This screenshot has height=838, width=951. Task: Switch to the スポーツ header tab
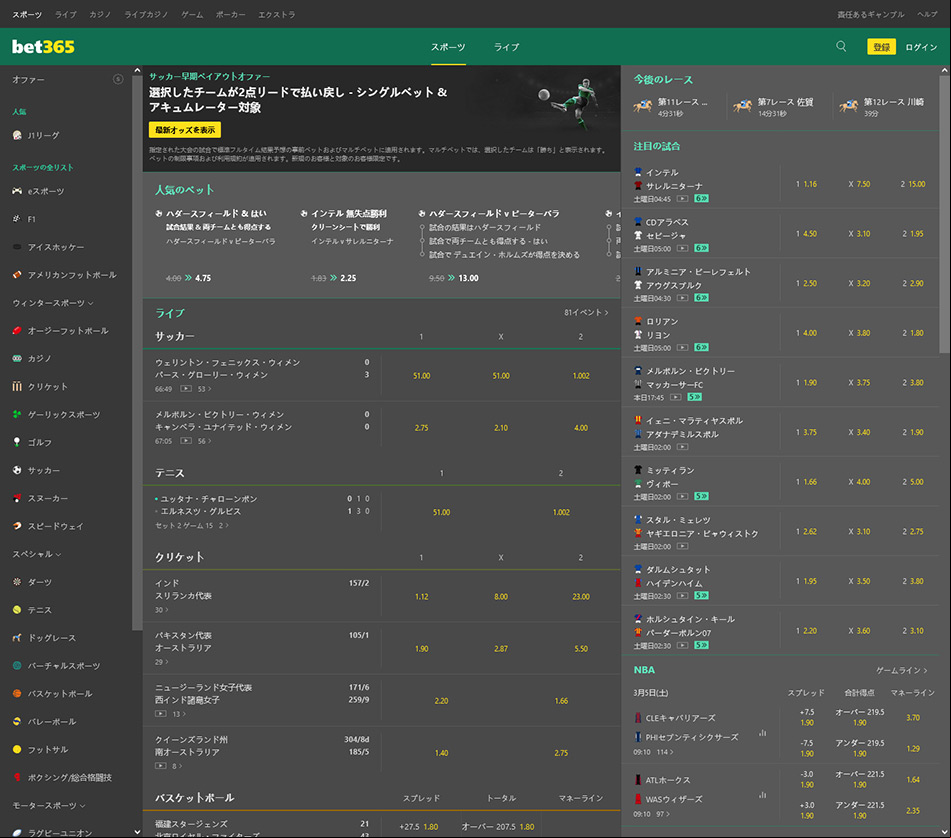point(448,47)
